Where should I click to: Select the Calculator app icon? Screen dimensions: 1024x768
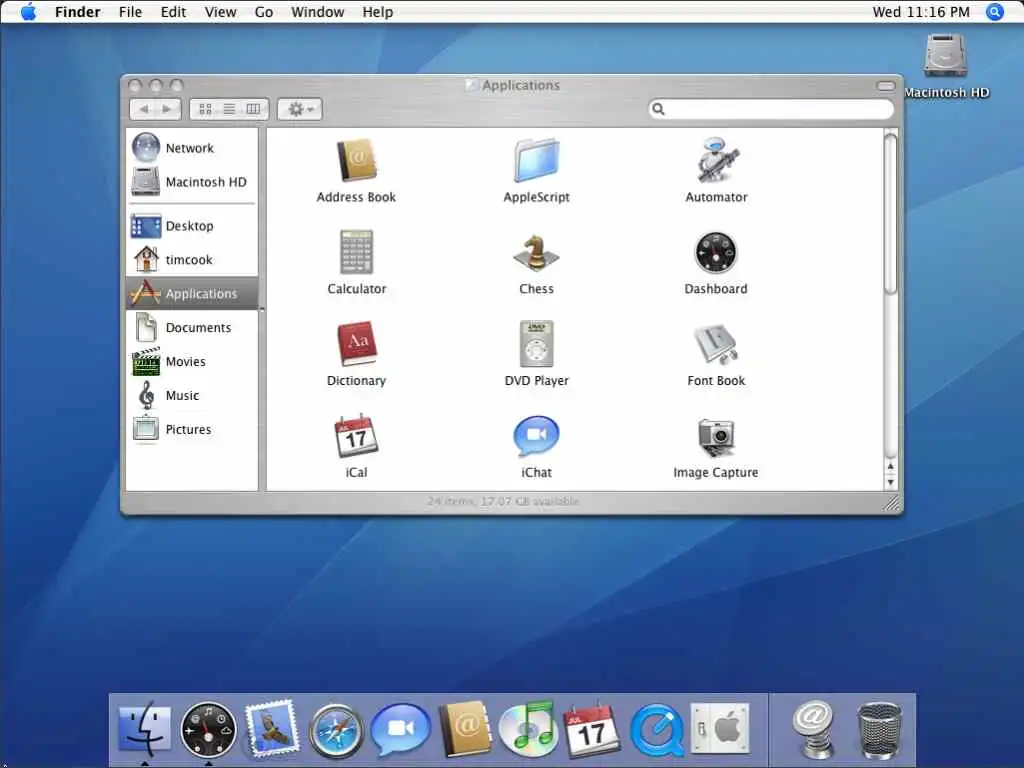coord(357,252)
